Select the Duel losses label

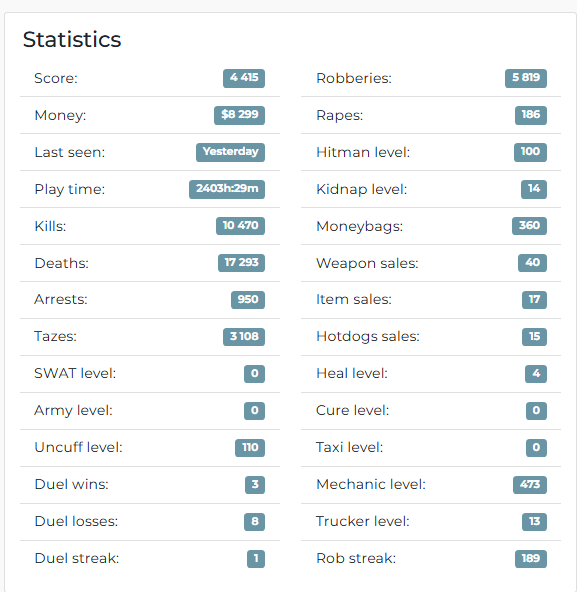[x=76, y=521]
